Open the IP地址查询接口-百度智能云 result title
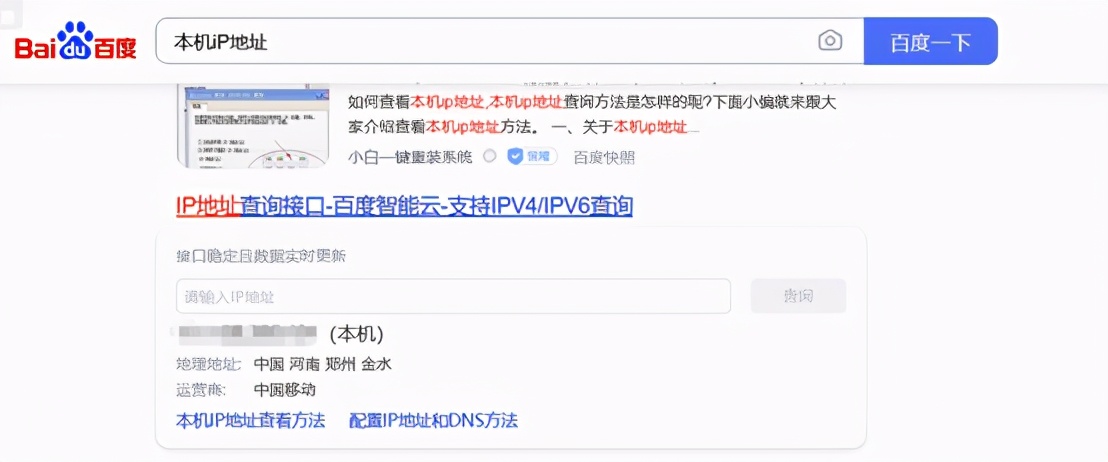 point(404,206)
